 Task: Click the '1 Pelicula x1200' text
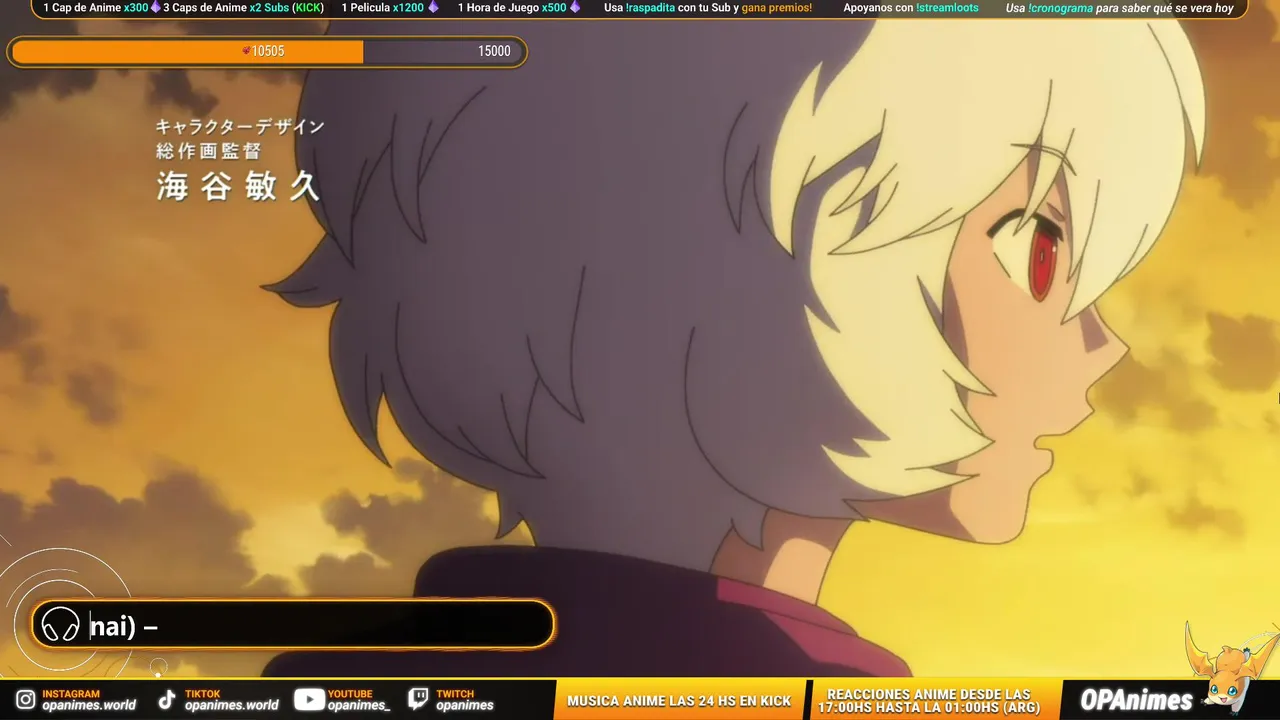pyautogui.click(x=383, y=8)
